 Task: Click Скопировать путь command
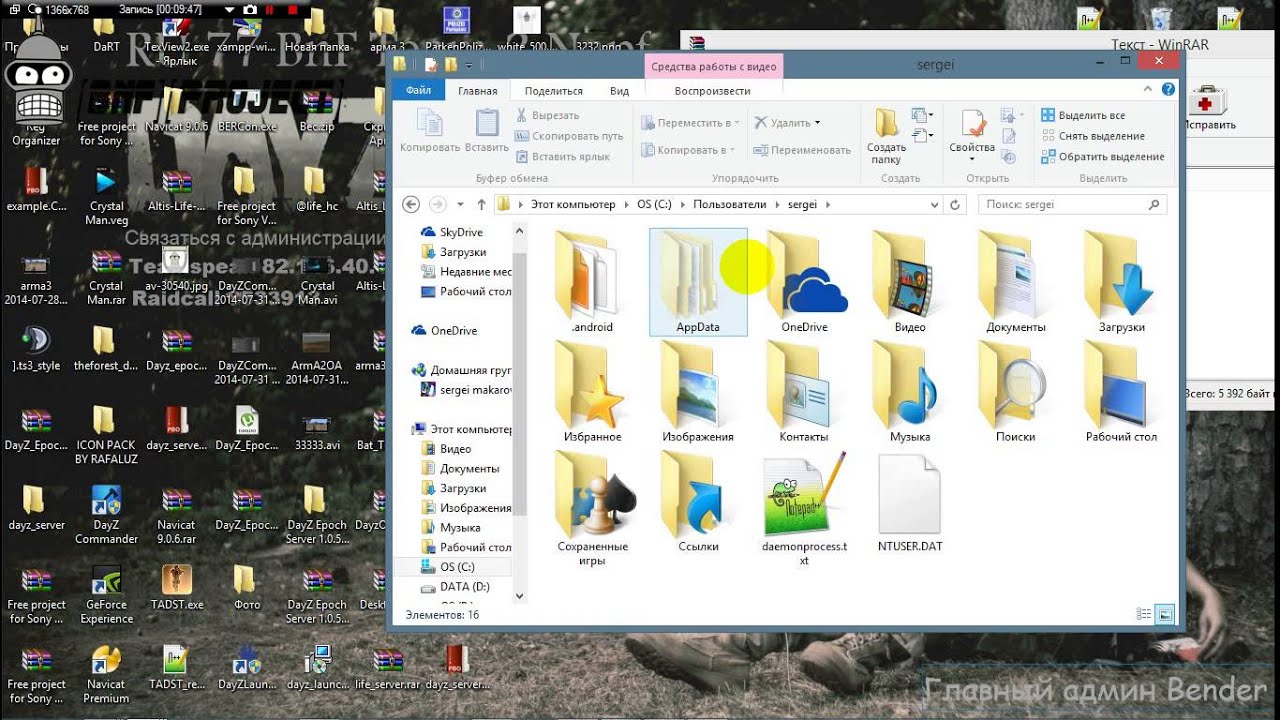tap(569, 136)
